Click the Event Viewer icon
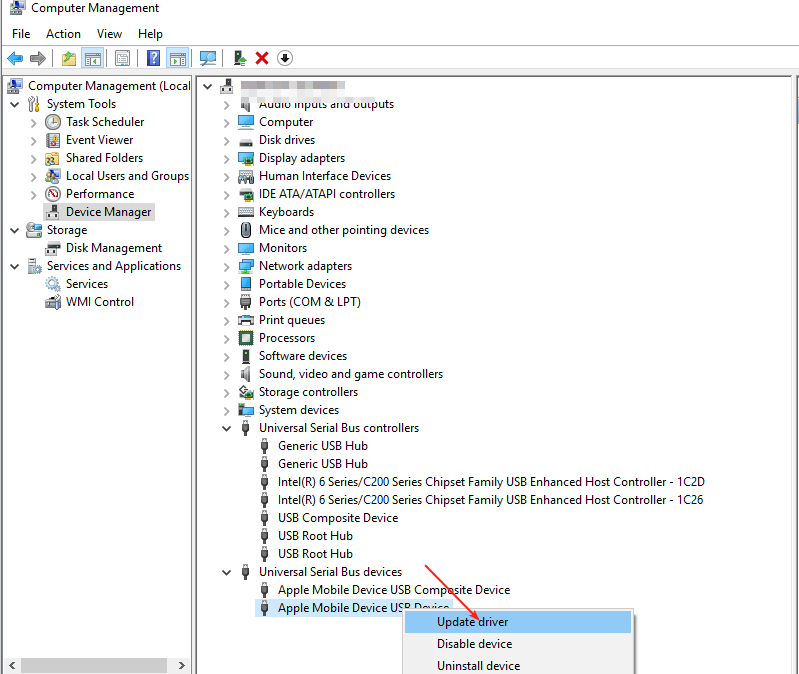799x674 pixels. coord(53,140)
